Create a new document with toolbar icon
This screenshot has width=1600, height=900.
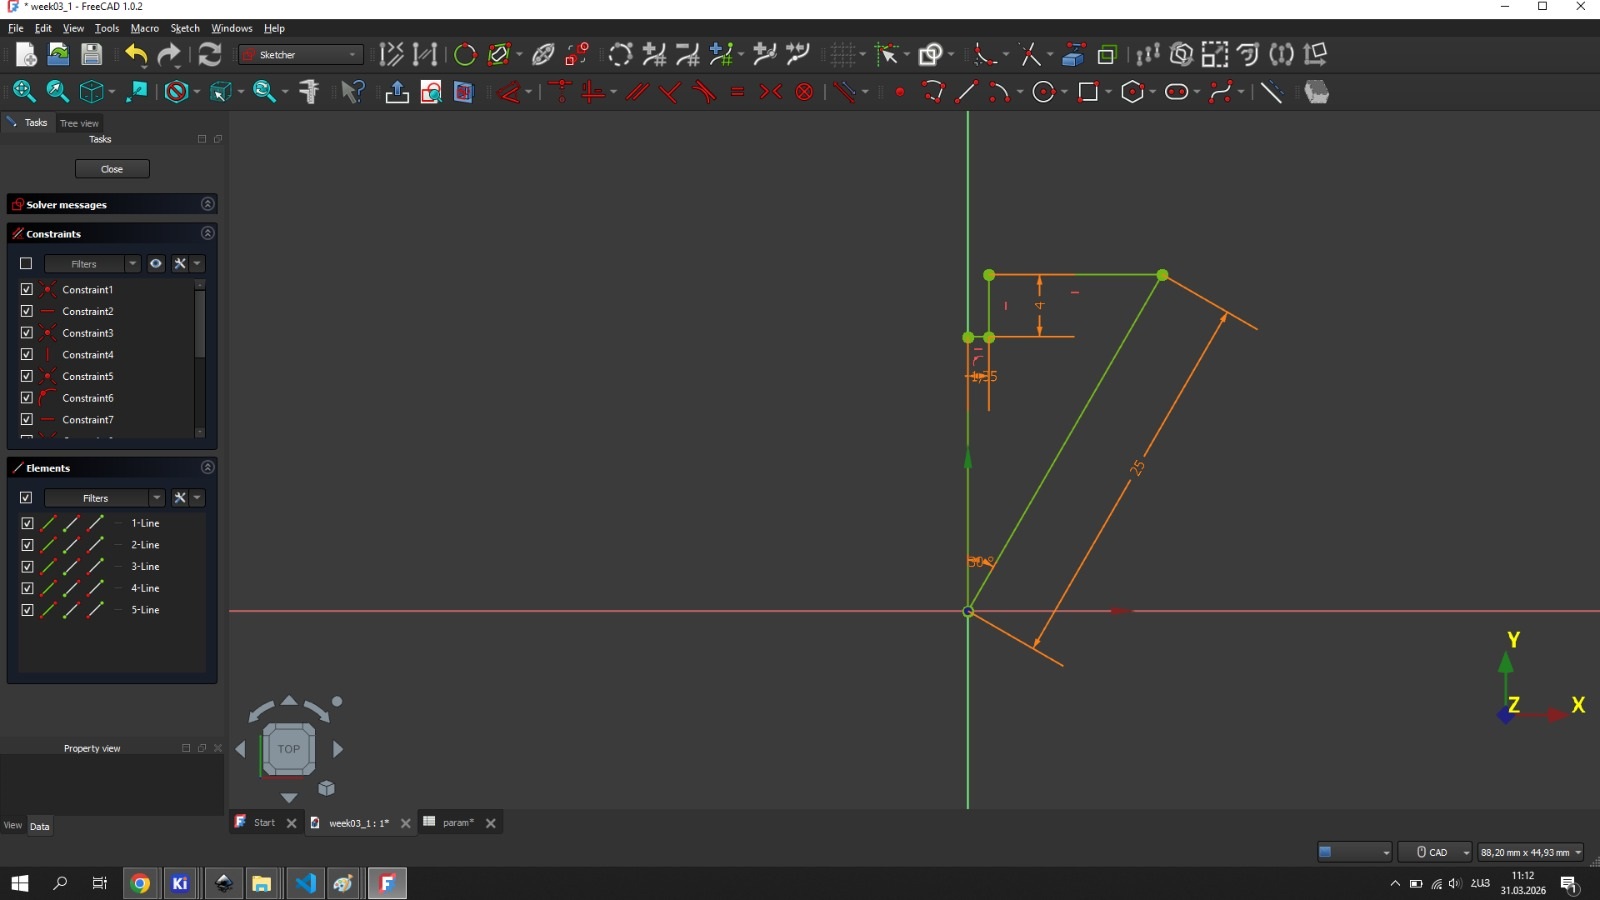pyautogui.click(x=26, y=55)
